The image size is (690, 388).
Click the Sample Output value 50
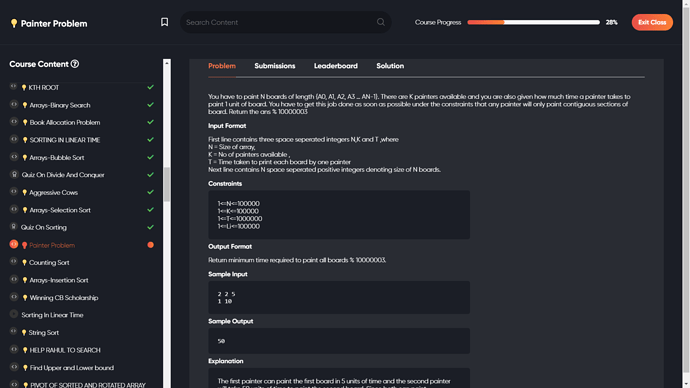point(221,341)
